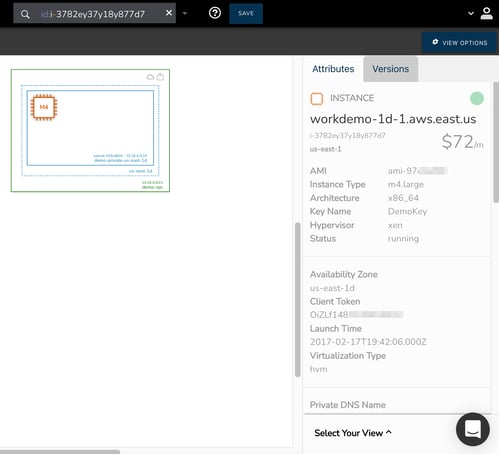
Task: Click the cloud icon in VPC box
Action: click(150, 77)
